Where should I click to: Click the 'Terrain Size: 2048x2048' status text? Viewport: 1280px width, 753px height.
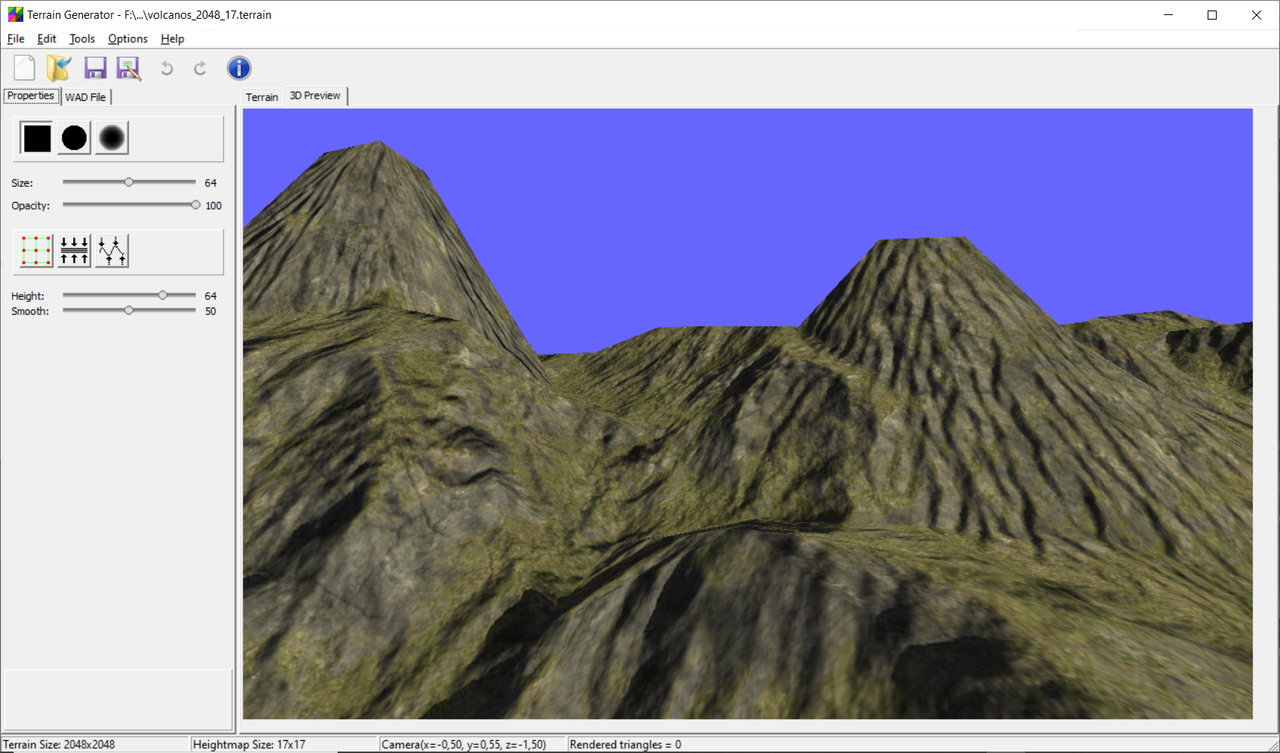pos(58,745)
